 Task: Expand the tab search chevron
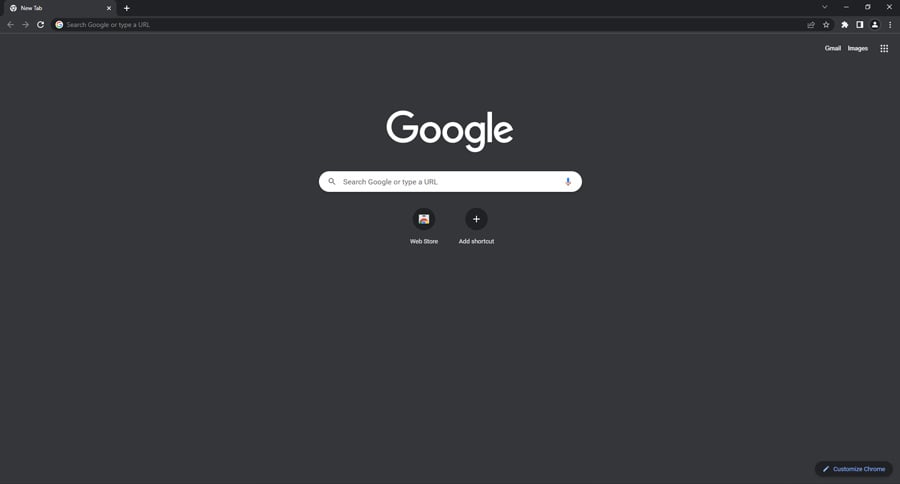point(824,7)
